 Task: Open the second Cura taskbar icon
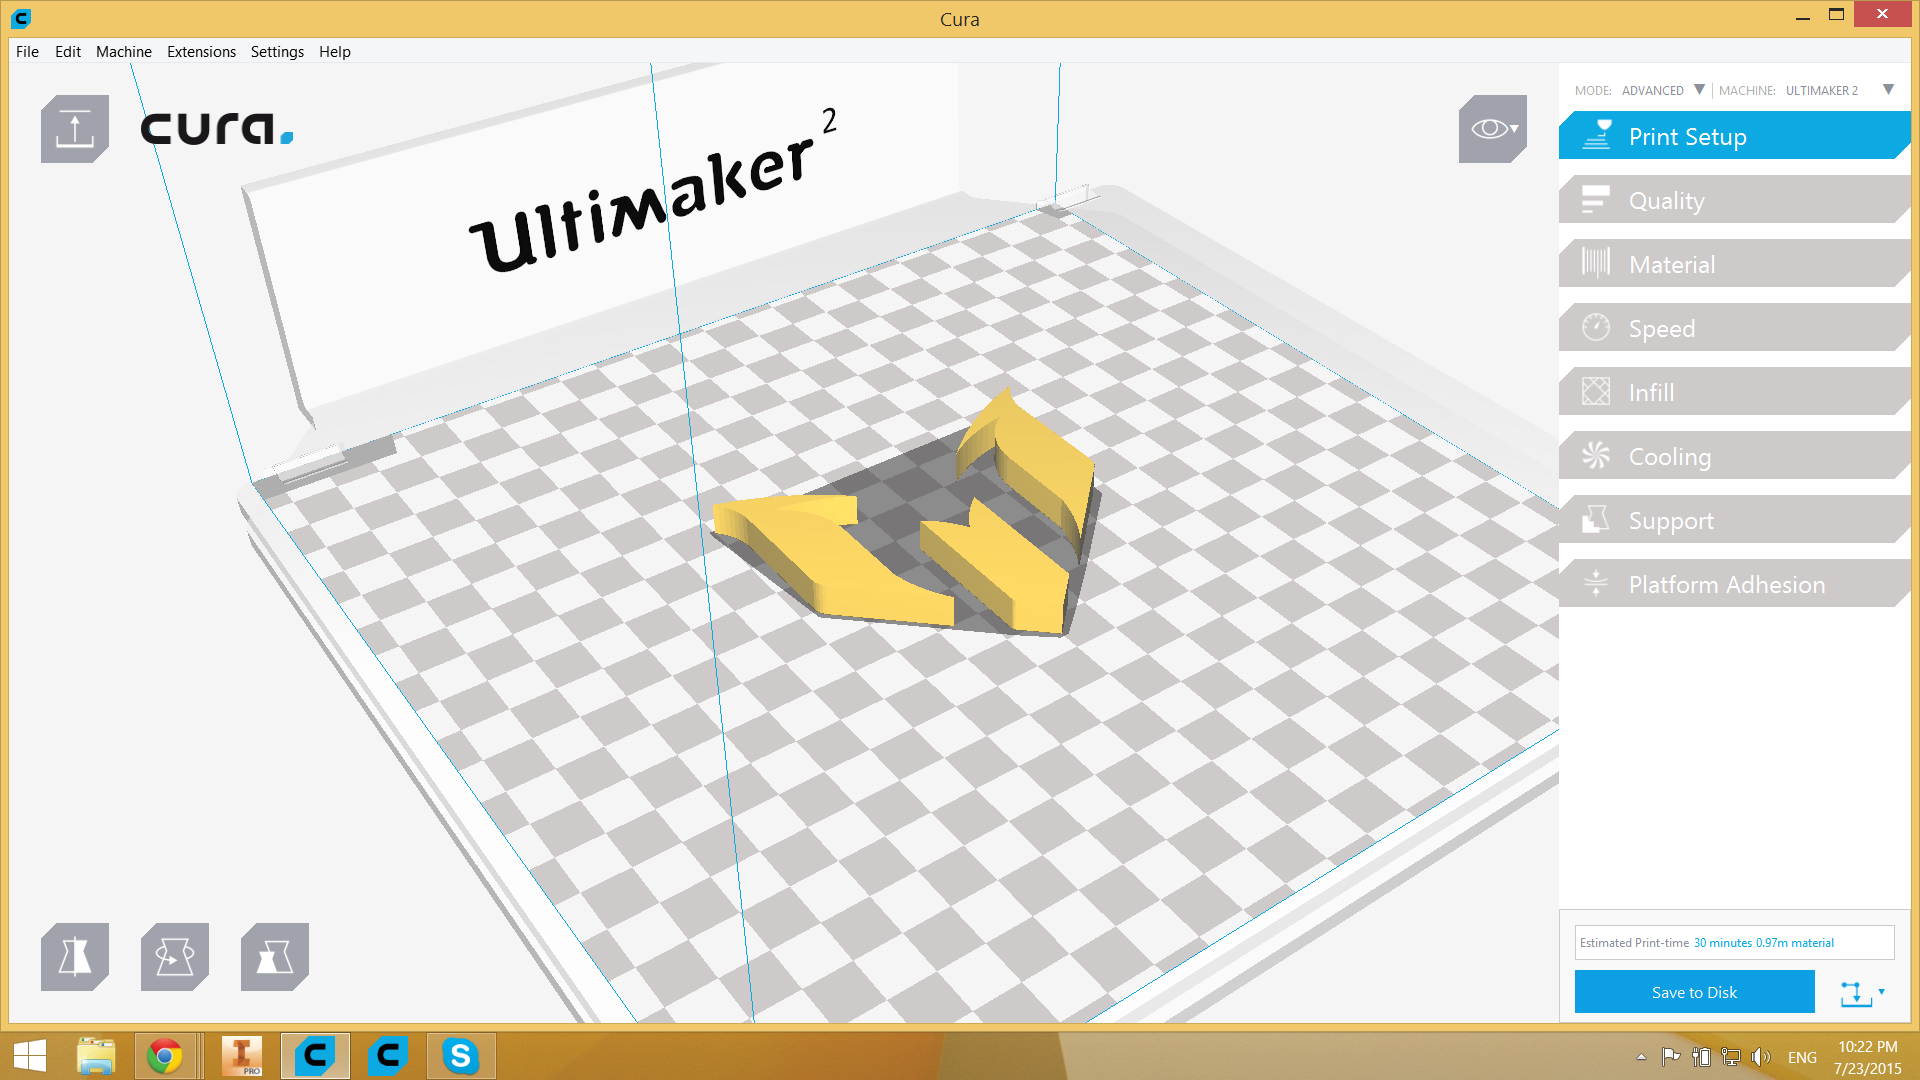tap(388, 1056)
